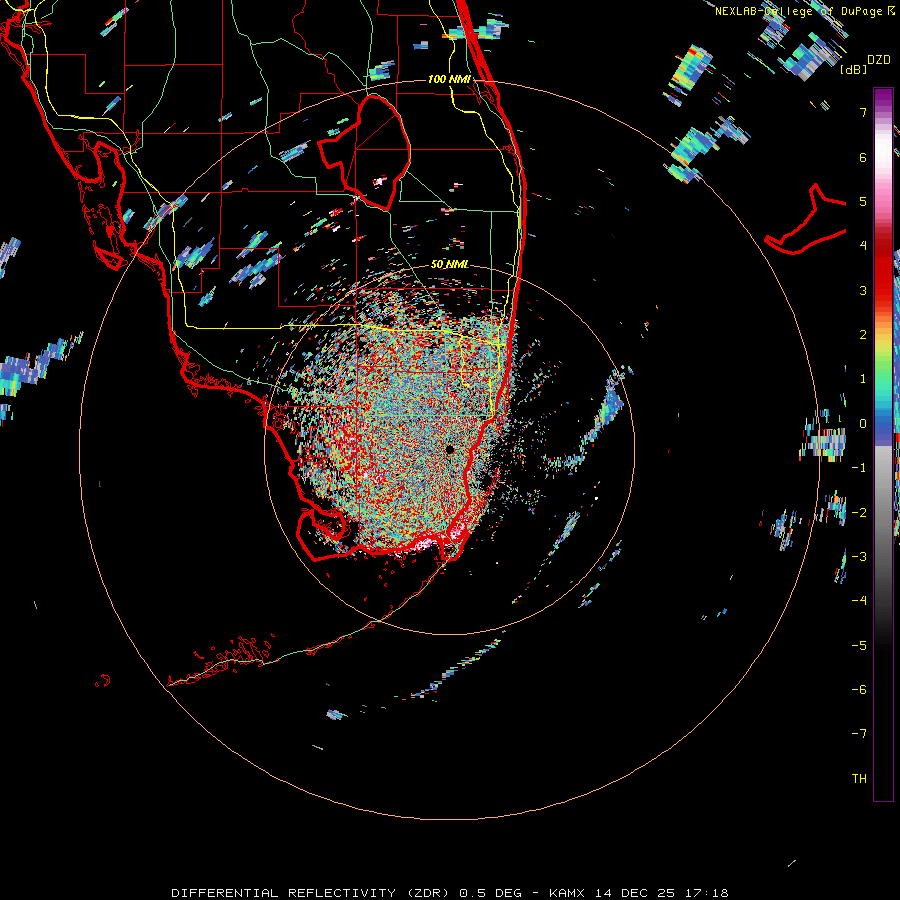The height and width of the screenshot is (900, 900).
Task: Click the 4 value on the color scale
Action: click(x=863, y=246)
